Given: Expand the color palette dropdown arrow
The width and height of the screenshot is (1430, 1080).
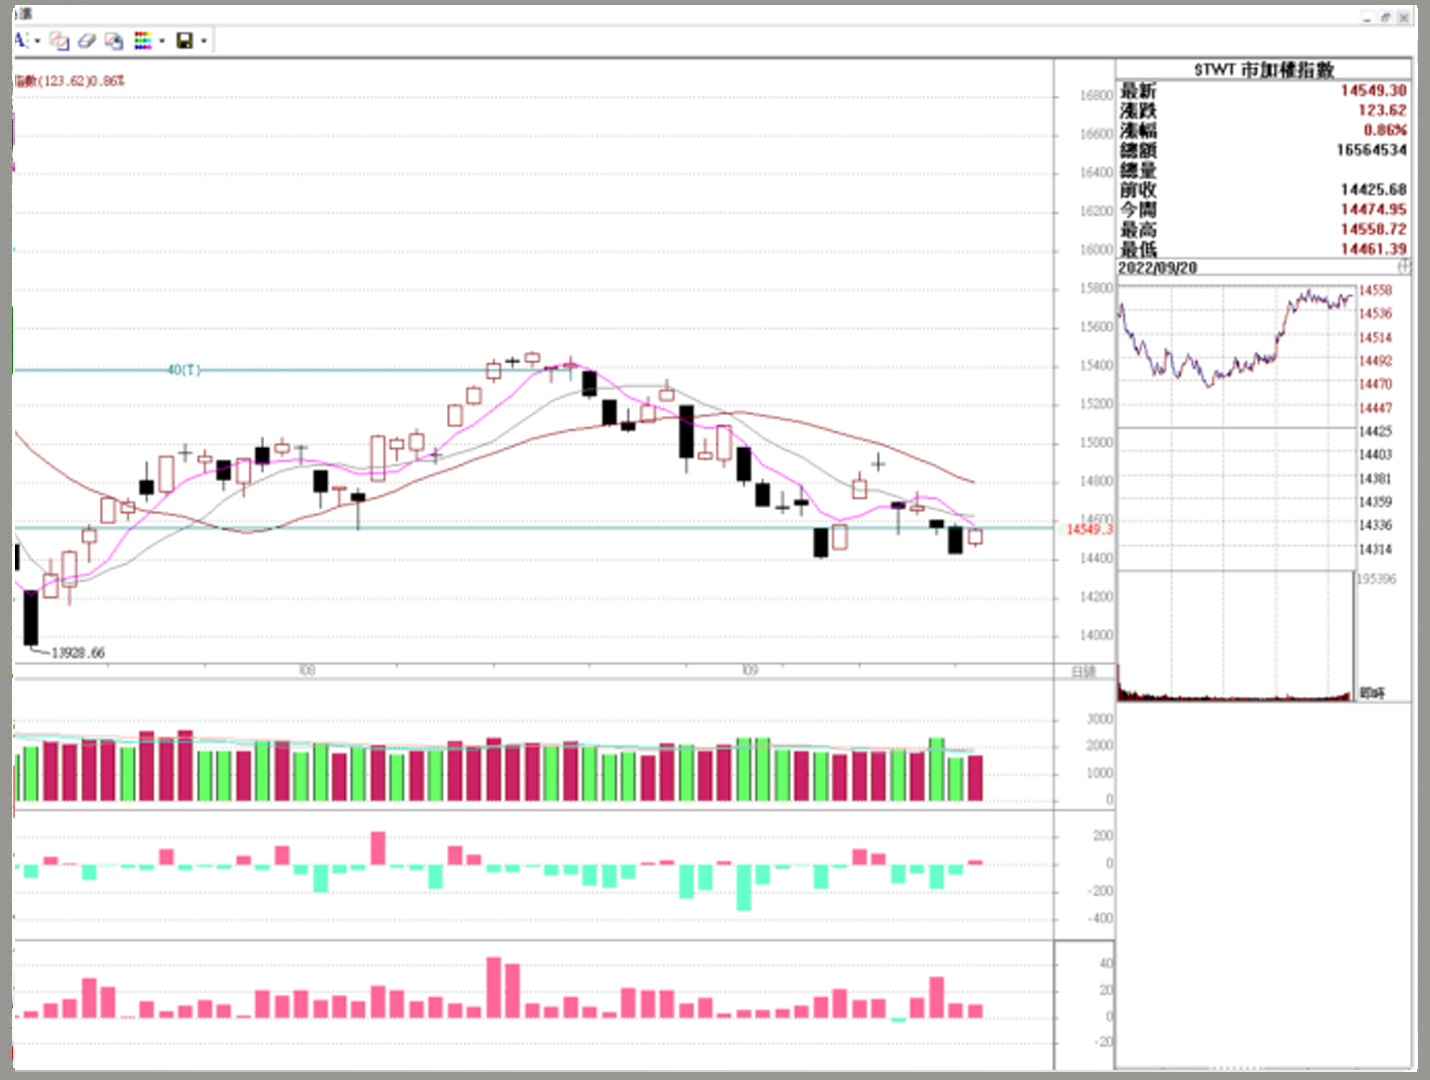Looking at the screenshot, I should [x=162, y=41].
